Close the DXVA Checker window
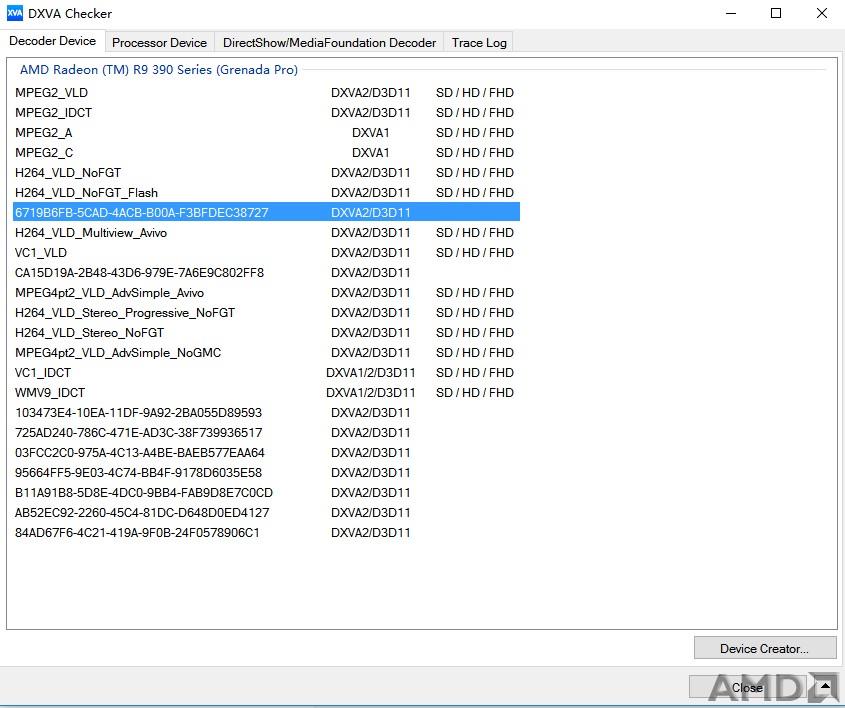Screen dimensions: 845x708 tap(822, 13)
